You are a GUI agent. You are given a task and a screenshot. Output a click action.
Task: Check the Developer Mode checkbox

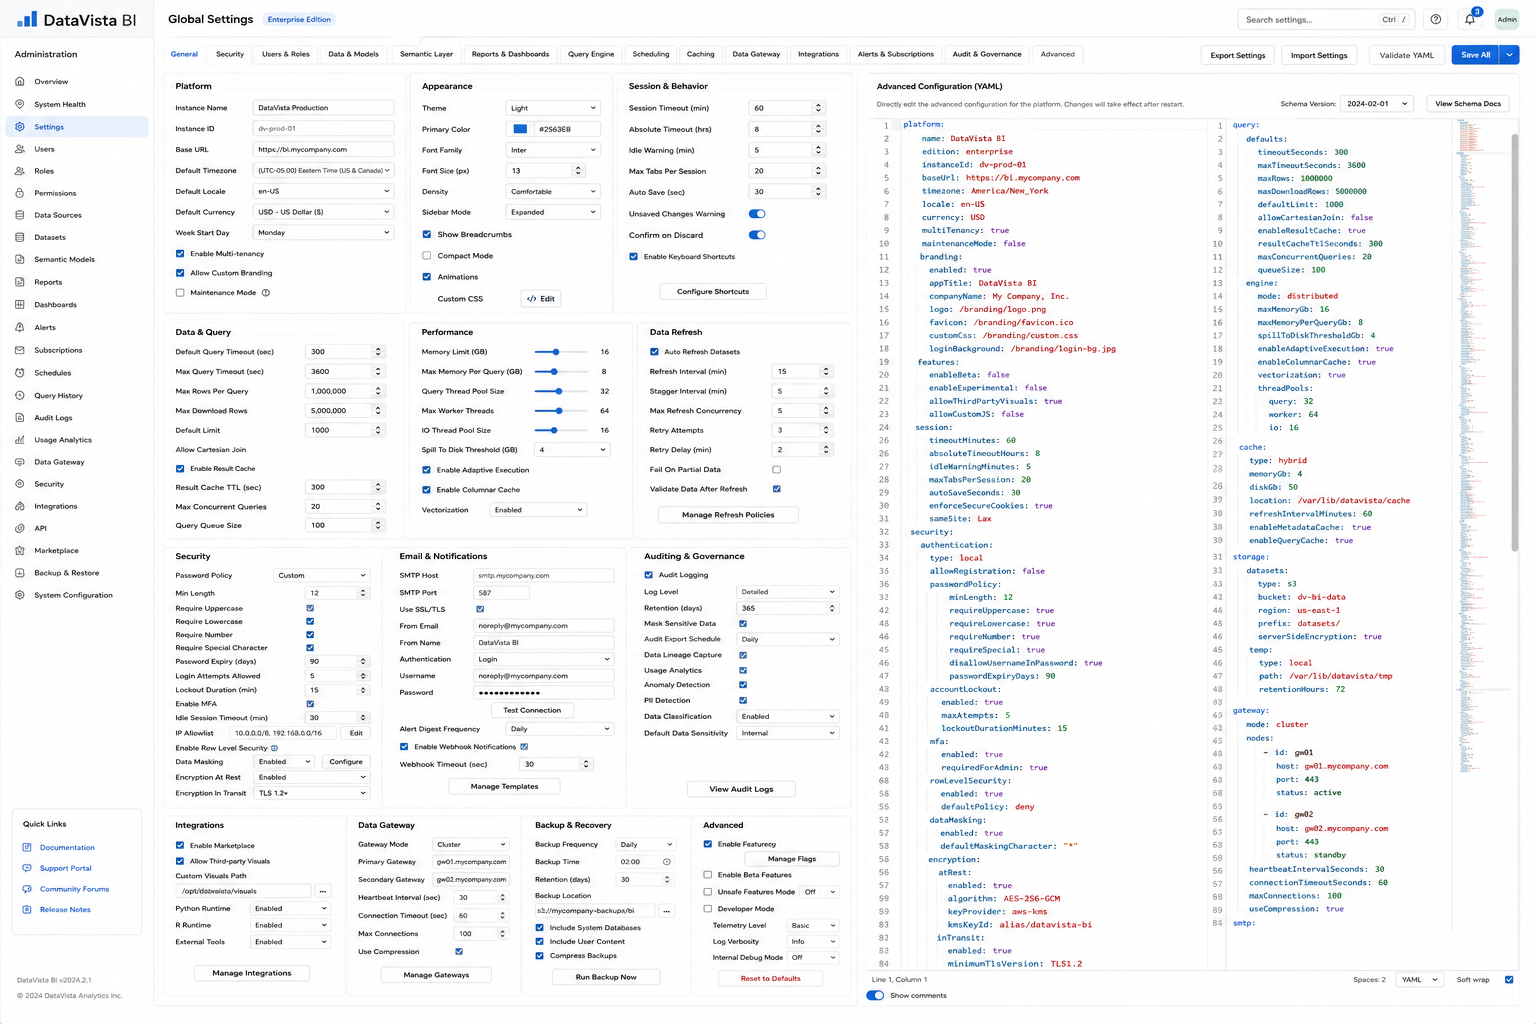[x=708, y=909]
